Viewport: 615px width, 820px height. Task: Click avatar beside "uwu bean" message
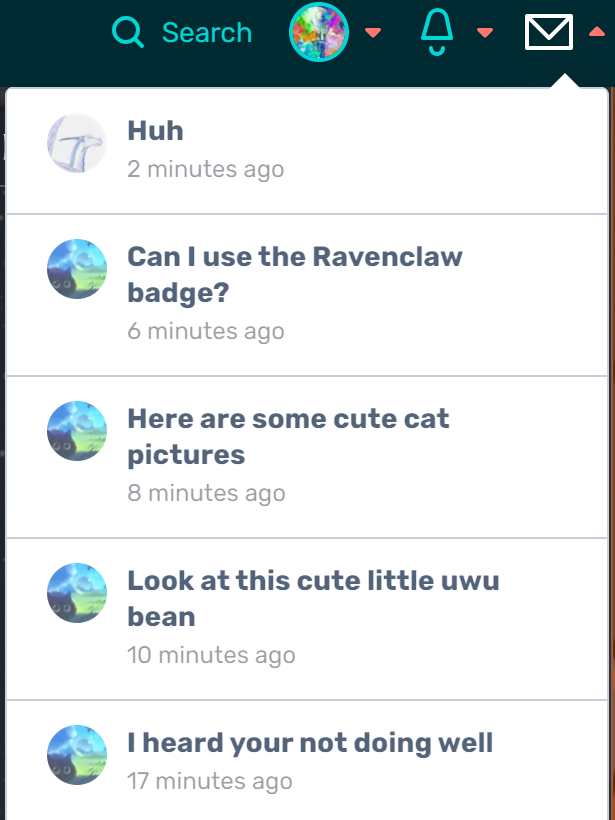point(77,592)
